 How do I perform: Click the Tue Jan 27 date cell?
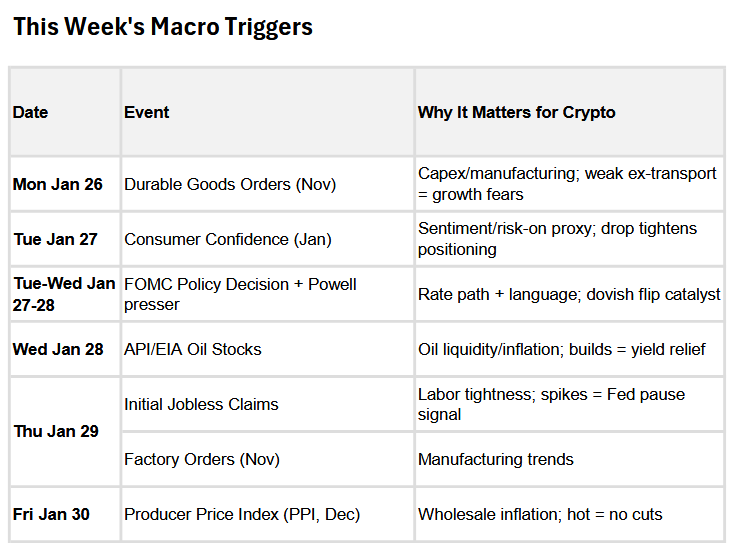(58, 239)
